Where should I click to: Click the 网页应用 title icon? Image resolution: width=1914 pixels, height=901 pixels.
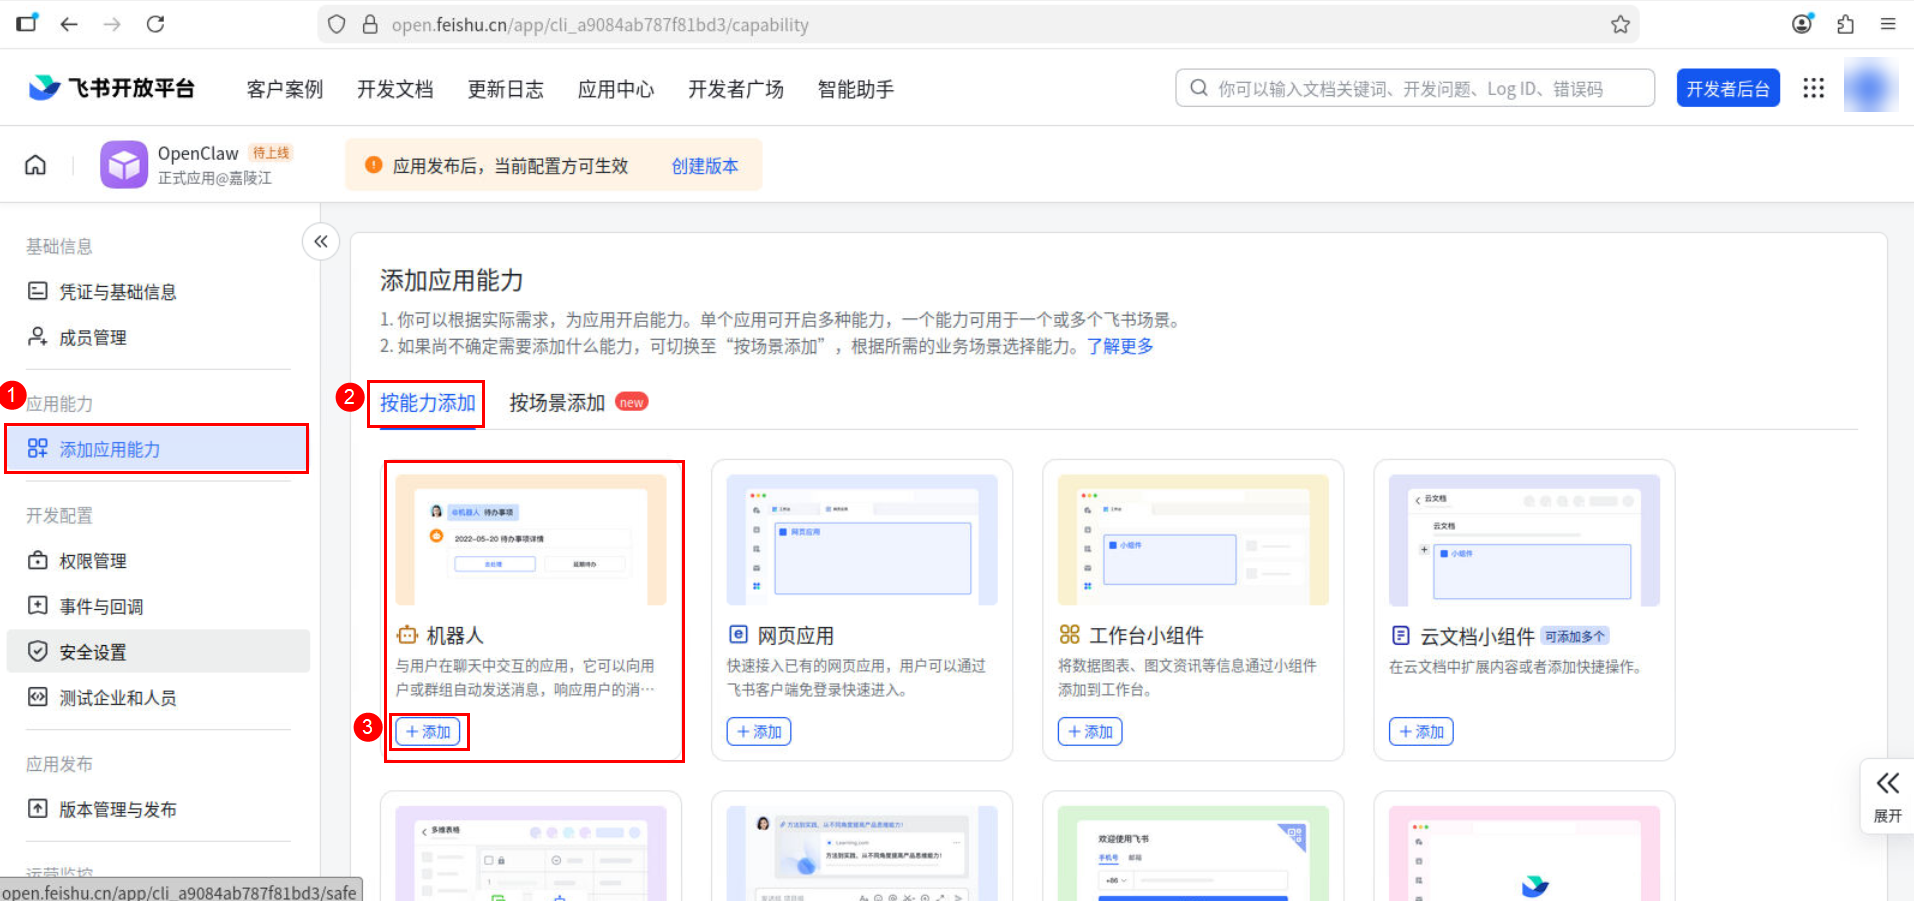738,635
